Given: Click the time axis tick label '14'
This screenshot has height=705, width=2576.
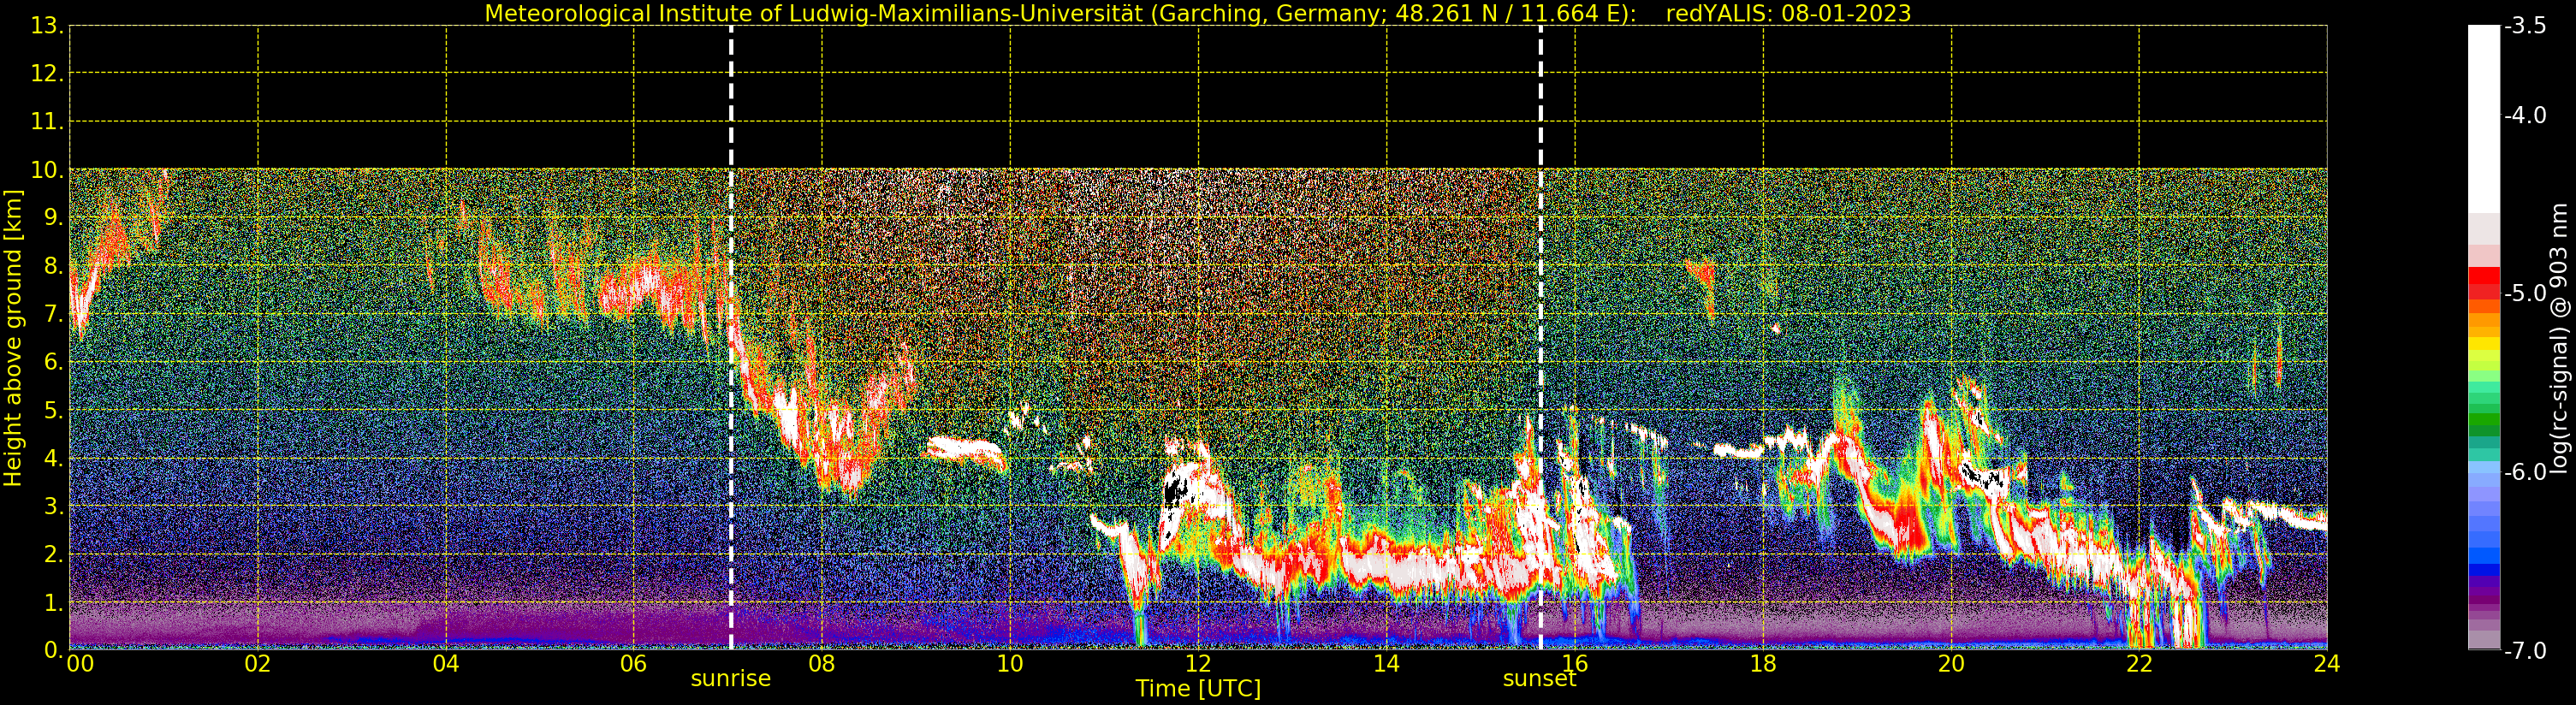Looking at the screenshot, I should pyautogui.click(x=1386, y=663).
